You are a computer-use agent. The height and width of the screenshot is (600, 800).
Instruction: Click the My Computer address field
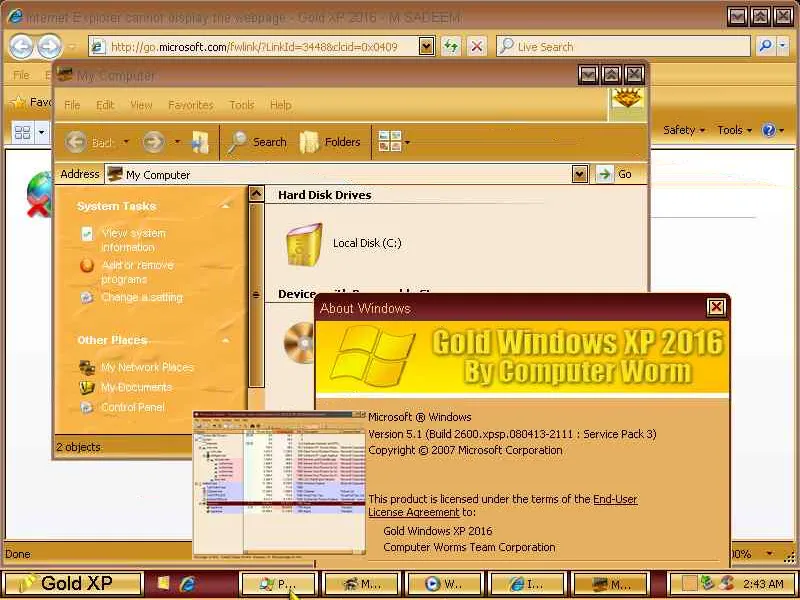338,174
